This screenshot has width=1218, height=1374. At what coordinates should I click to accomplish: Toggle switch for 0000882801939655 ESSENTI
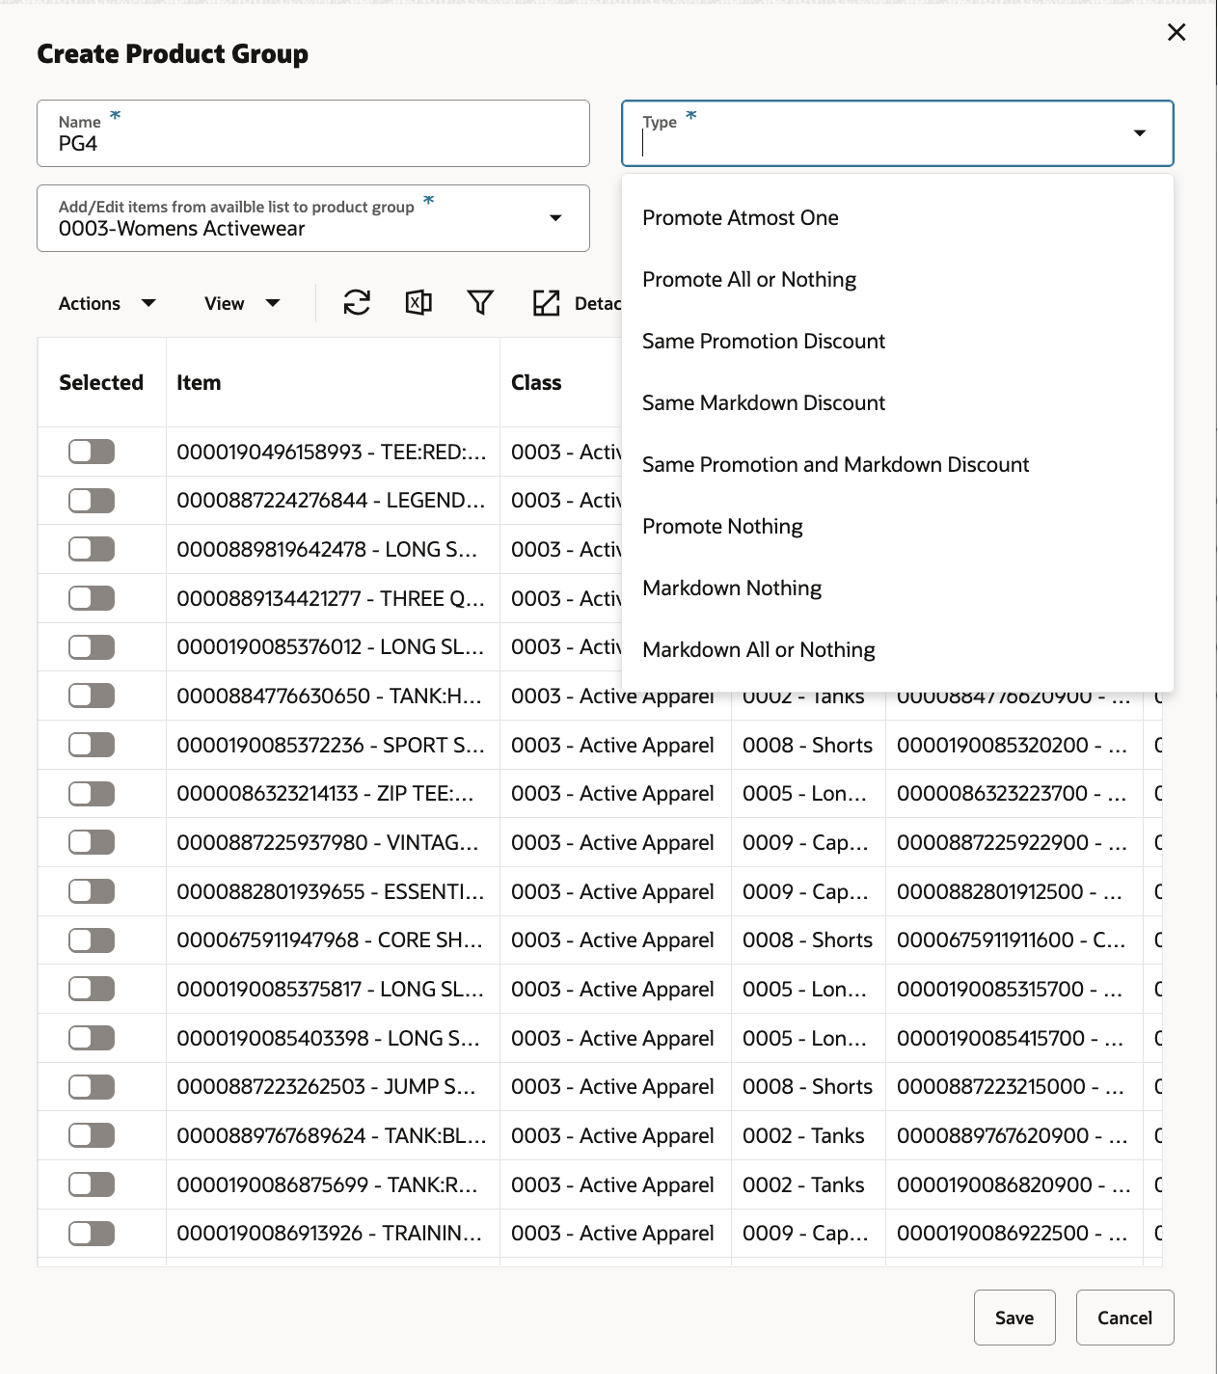(x=92, y=891)
